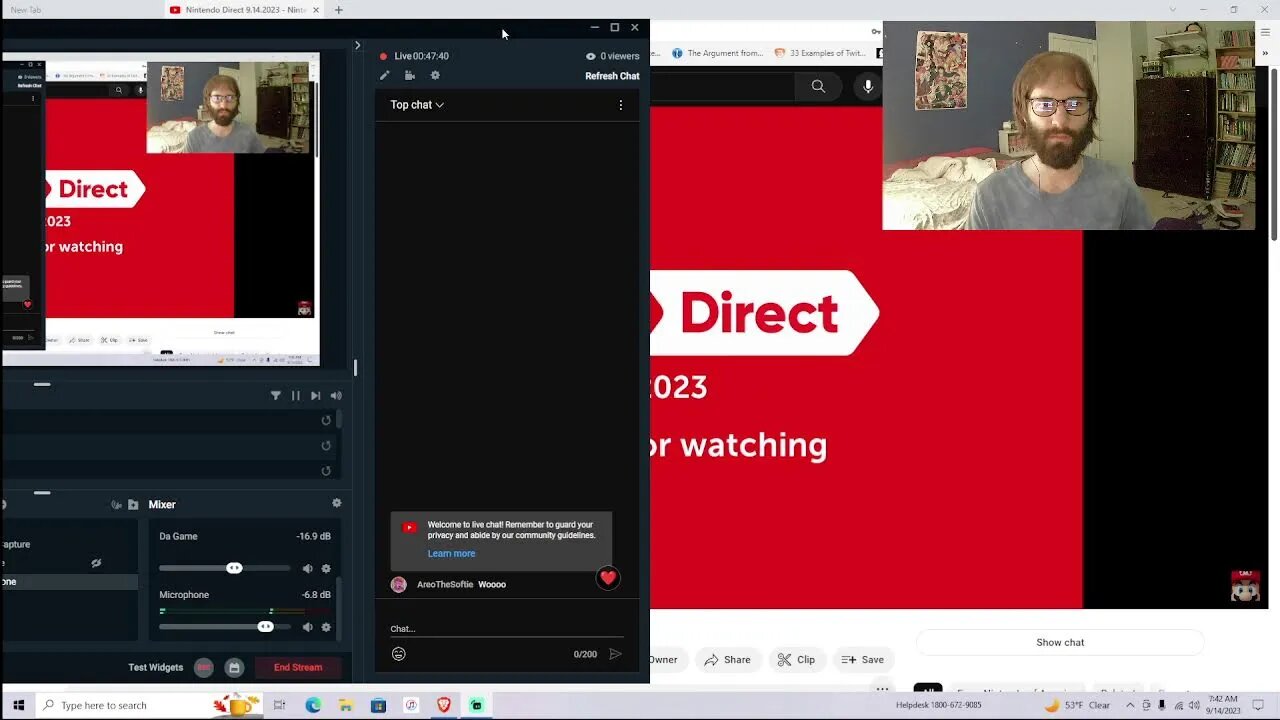
Task: Open a new browser tab with the plus
Action: [x=338, y=10]
